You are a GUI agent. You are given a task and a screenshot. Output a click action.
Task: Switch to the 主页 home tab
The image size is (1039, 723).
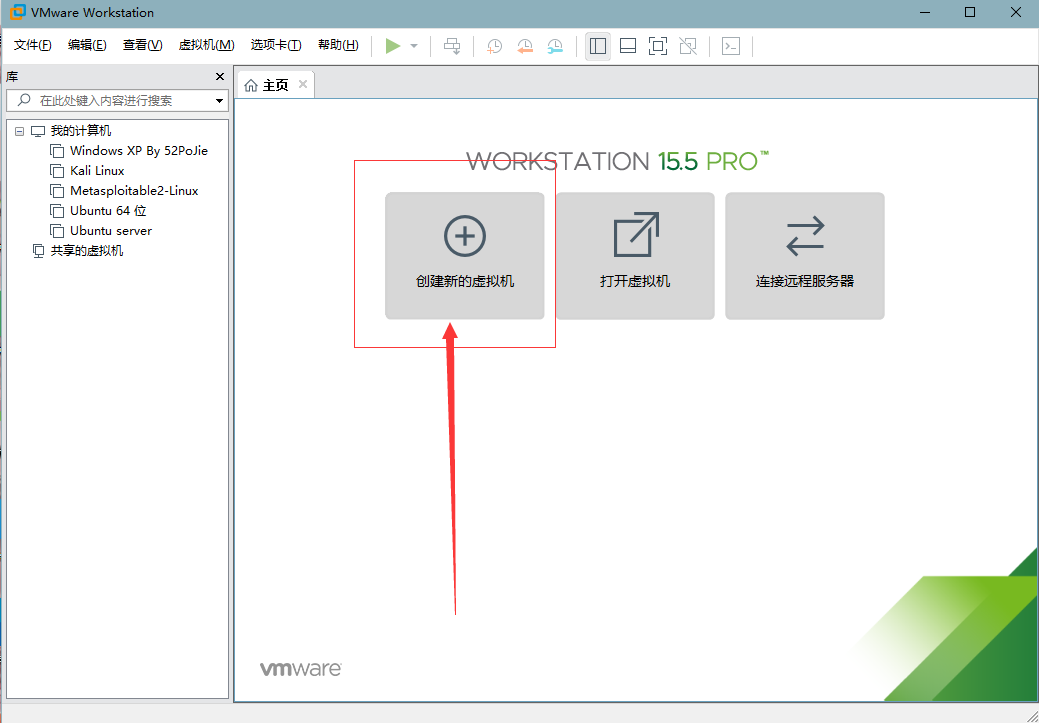click(276, 85)
